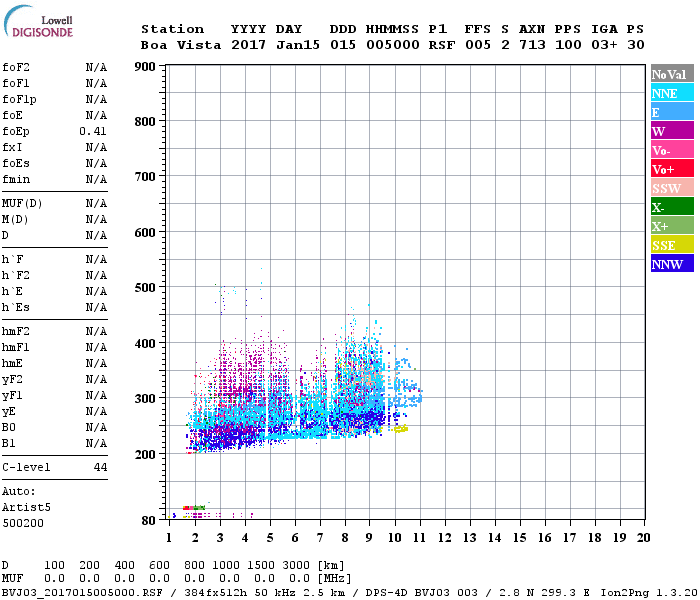Click the MUF(D) parameter label
Viewport: 700px width, 600px height.
(x=20, y=203)
